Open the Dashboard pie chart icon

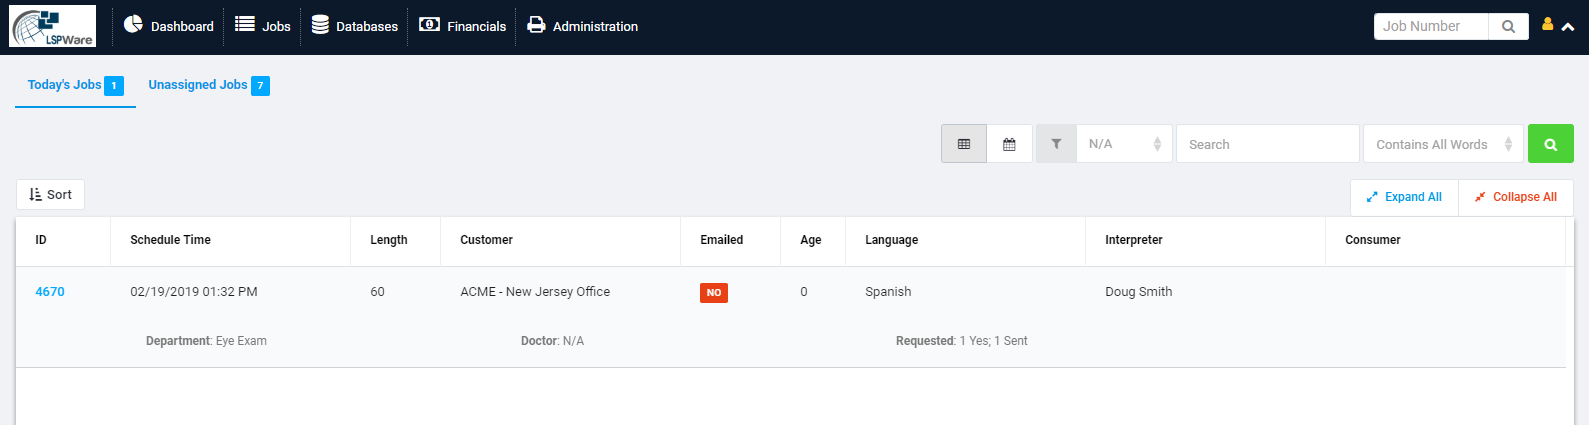[133, 24]
